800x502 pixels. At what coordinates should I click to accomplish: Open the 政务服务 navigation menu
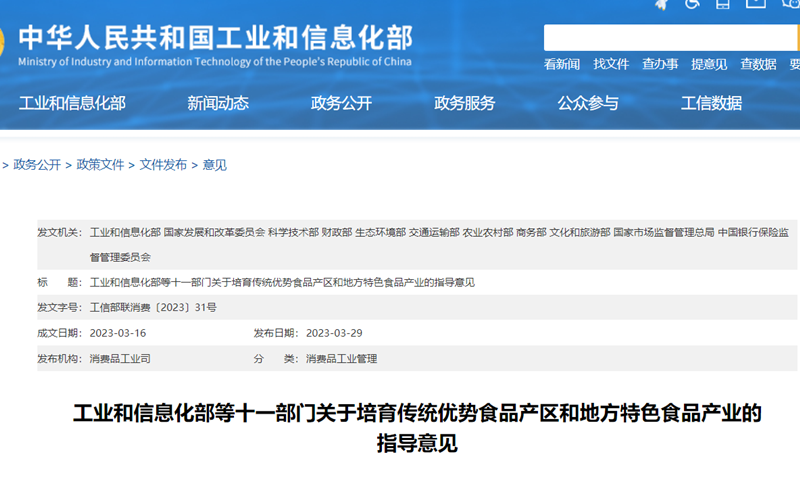(465, 103)
